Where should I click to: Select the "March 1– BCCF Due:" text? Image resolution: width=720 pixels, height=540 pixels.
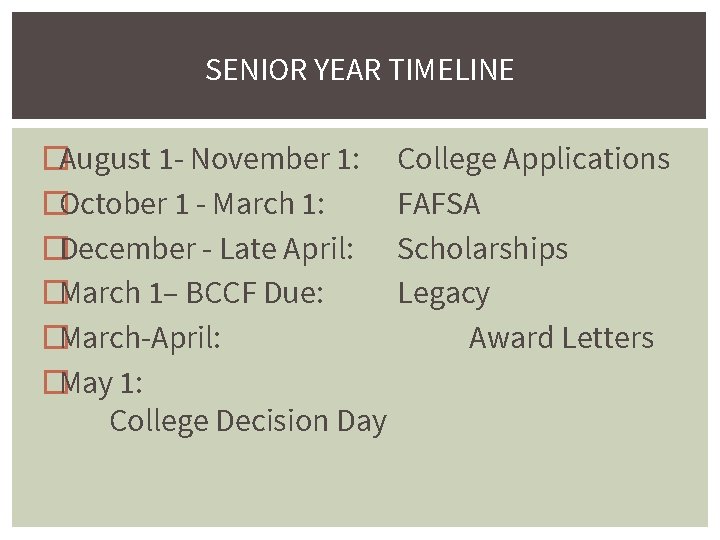coord(192,293)
